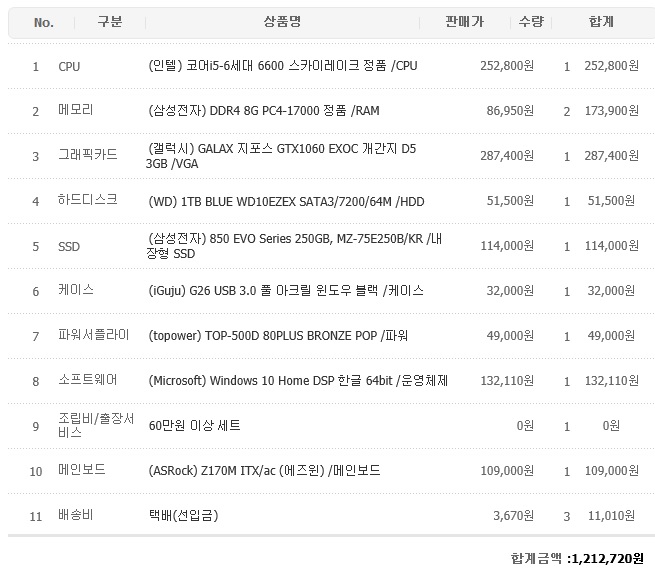655x586 pixels.
Task: Click the grand total '1,212,720원'
Action: pyautogui.click(x=607, y=558)
